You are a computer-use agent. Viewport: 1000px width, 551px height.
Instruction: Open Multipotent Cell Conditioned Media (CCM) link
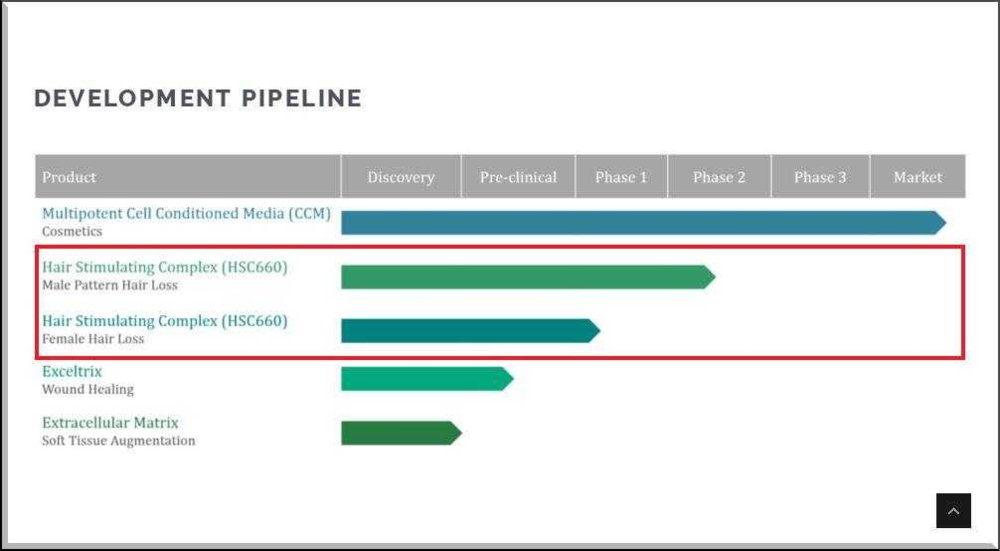point(186,213)
